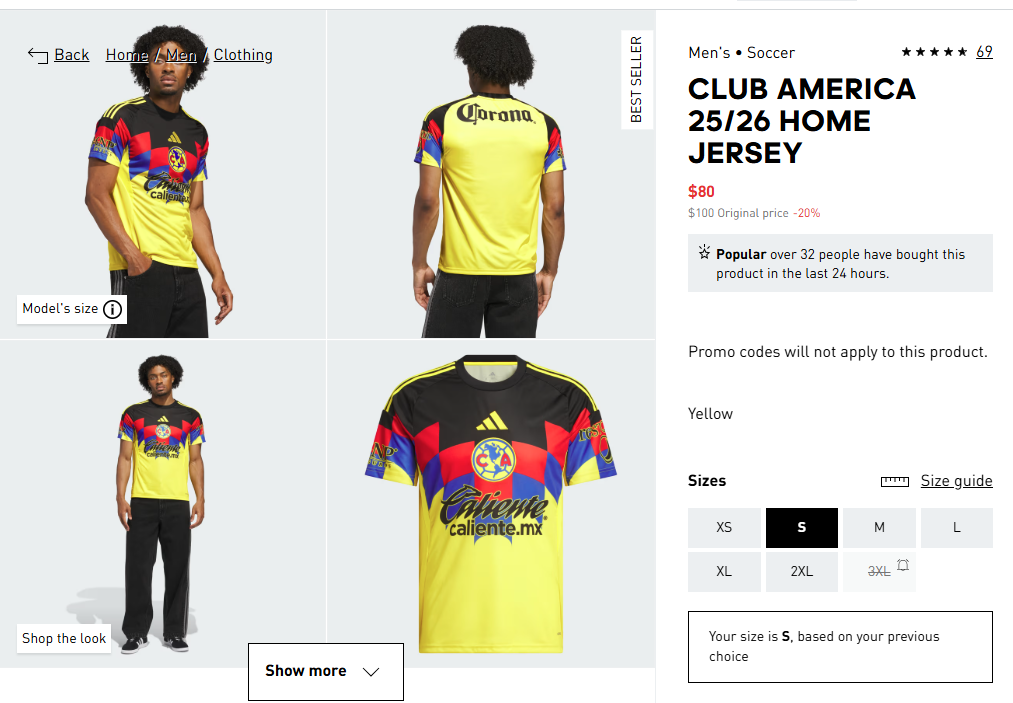Image resolution: width=1013 pixels, height=703 pixels.
Task: Open Home breadcrumb link
Action: click(127, 55)
